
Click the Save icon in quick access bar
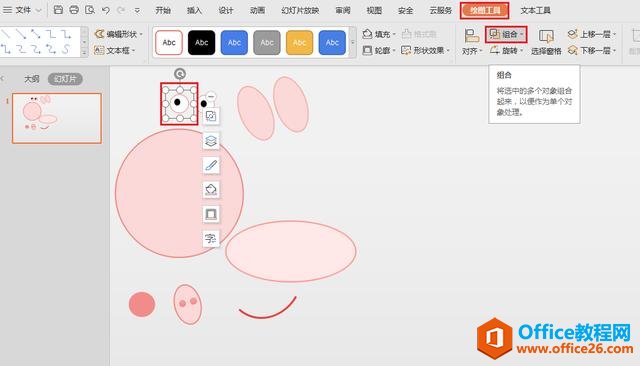pos(58,10)
